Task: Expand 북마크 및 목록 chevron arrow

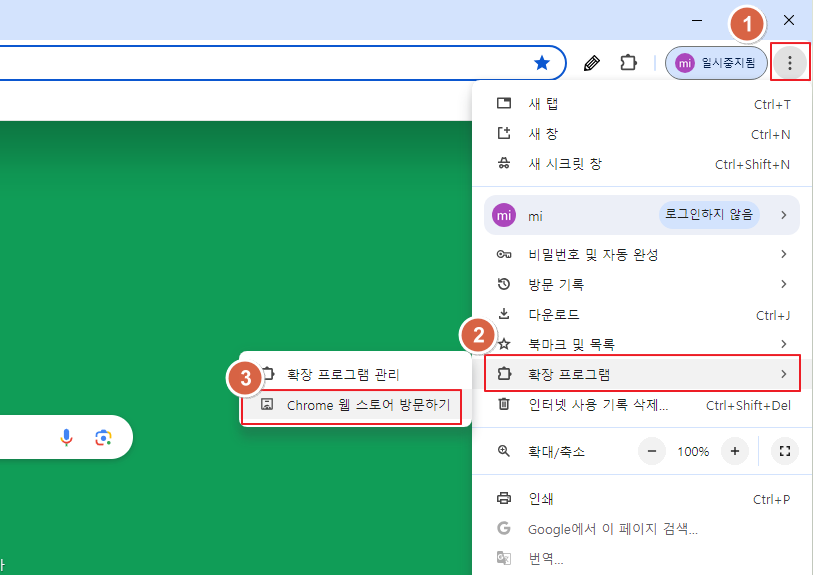Action: pos(784,344)
